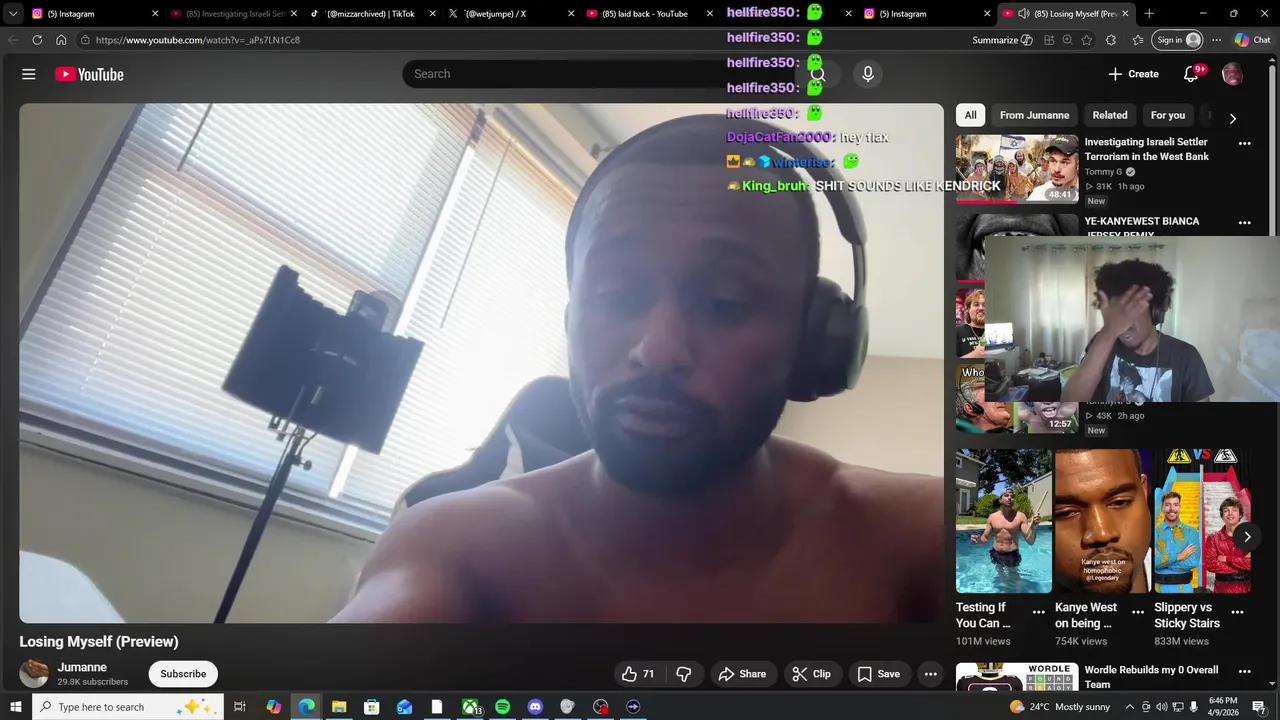Viewport: 1280px width, 720px height.
Task: Open options for YE-KANYEWEST BIANCA video
Action: click(x=1245, y=222)
